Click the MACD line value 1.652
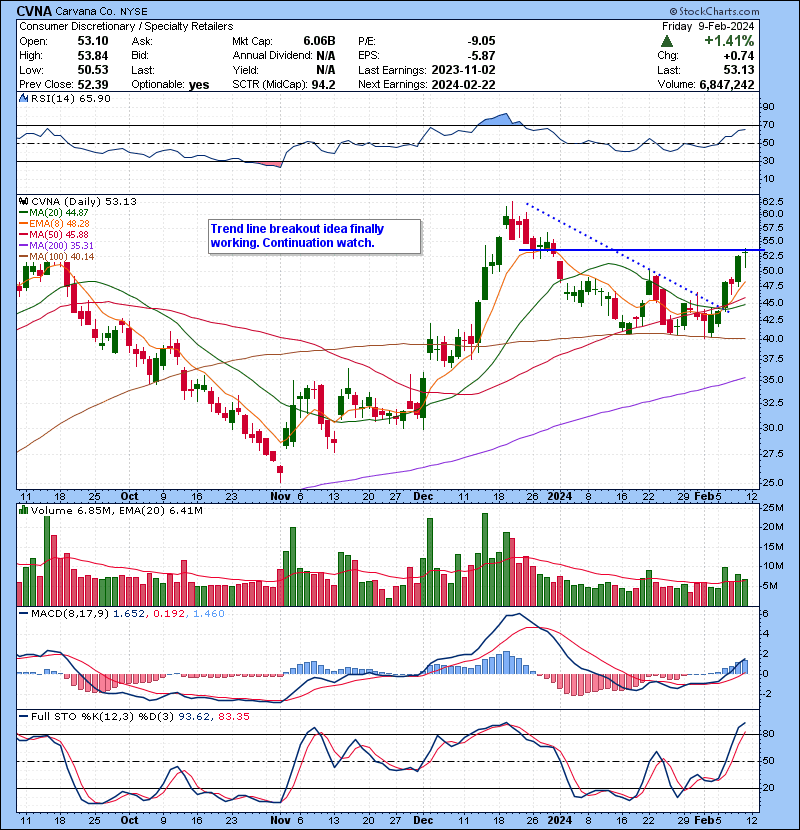 (x=129, y=614)
